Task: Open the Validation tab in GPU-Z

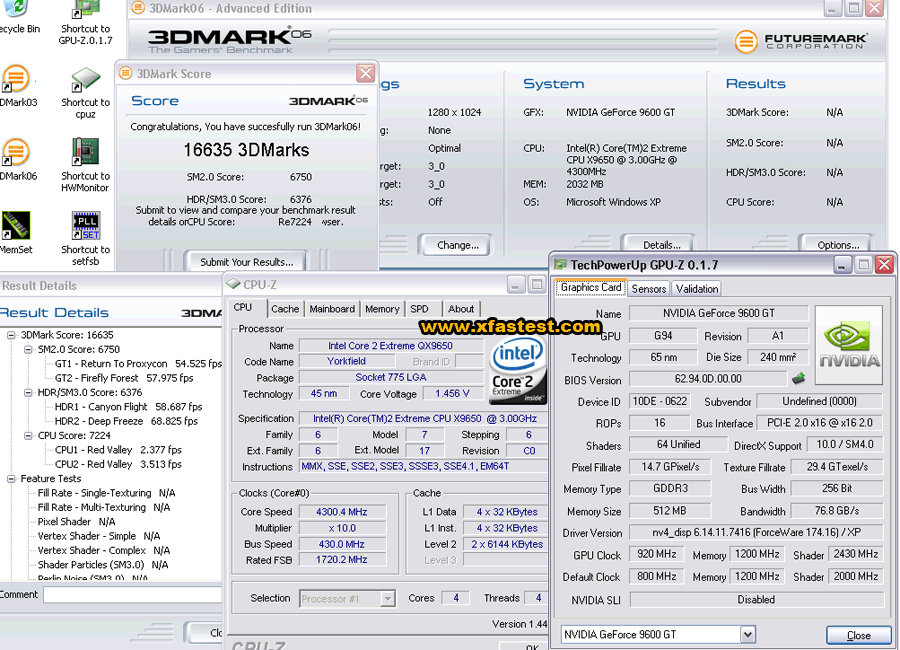Action: [697, 288]
